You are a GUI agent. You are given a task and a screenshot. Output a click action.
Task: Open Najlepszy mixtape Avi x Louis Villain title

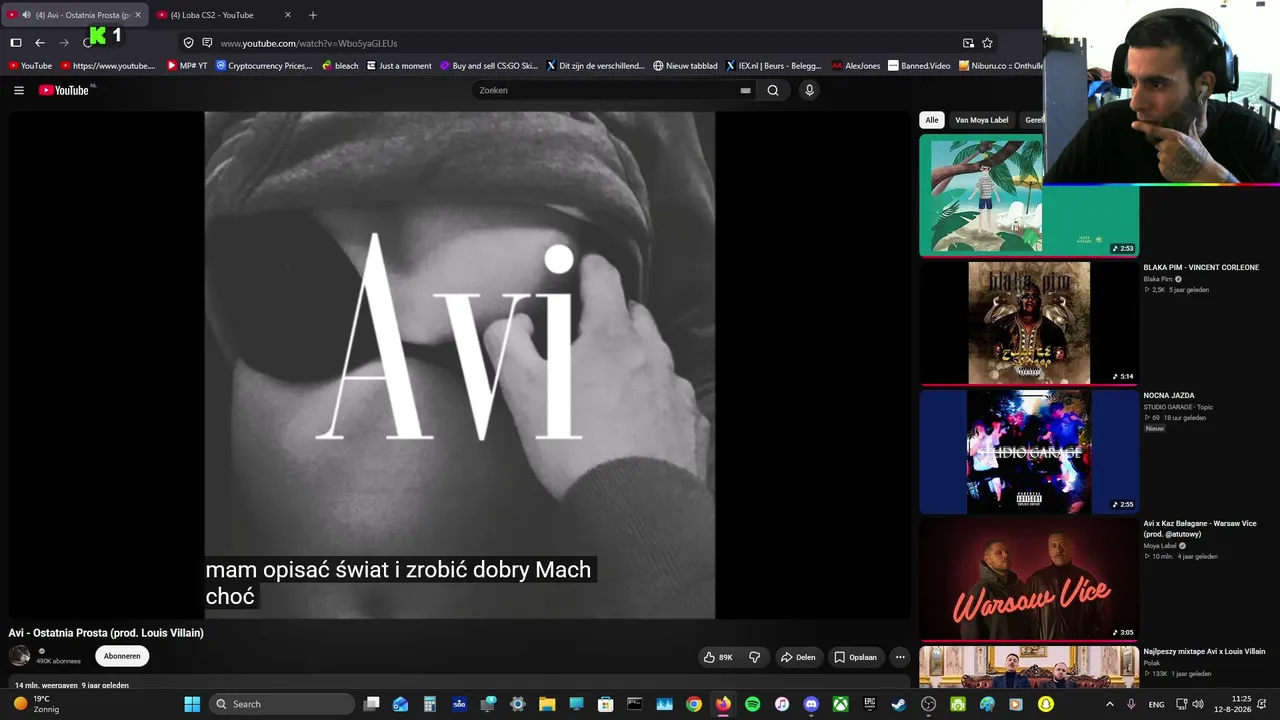1204,651
